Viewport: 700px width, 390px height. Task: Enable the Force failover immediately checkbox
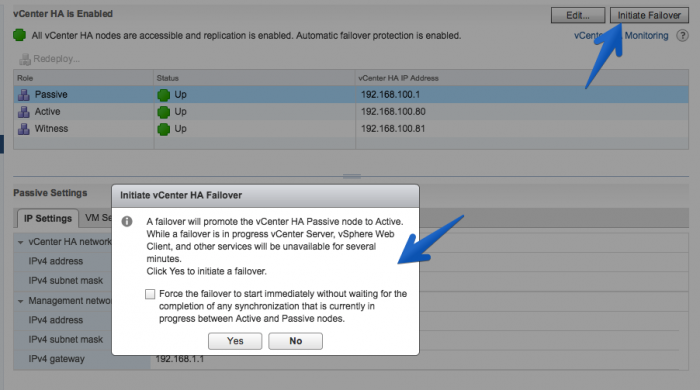click(x=150, y=294)
